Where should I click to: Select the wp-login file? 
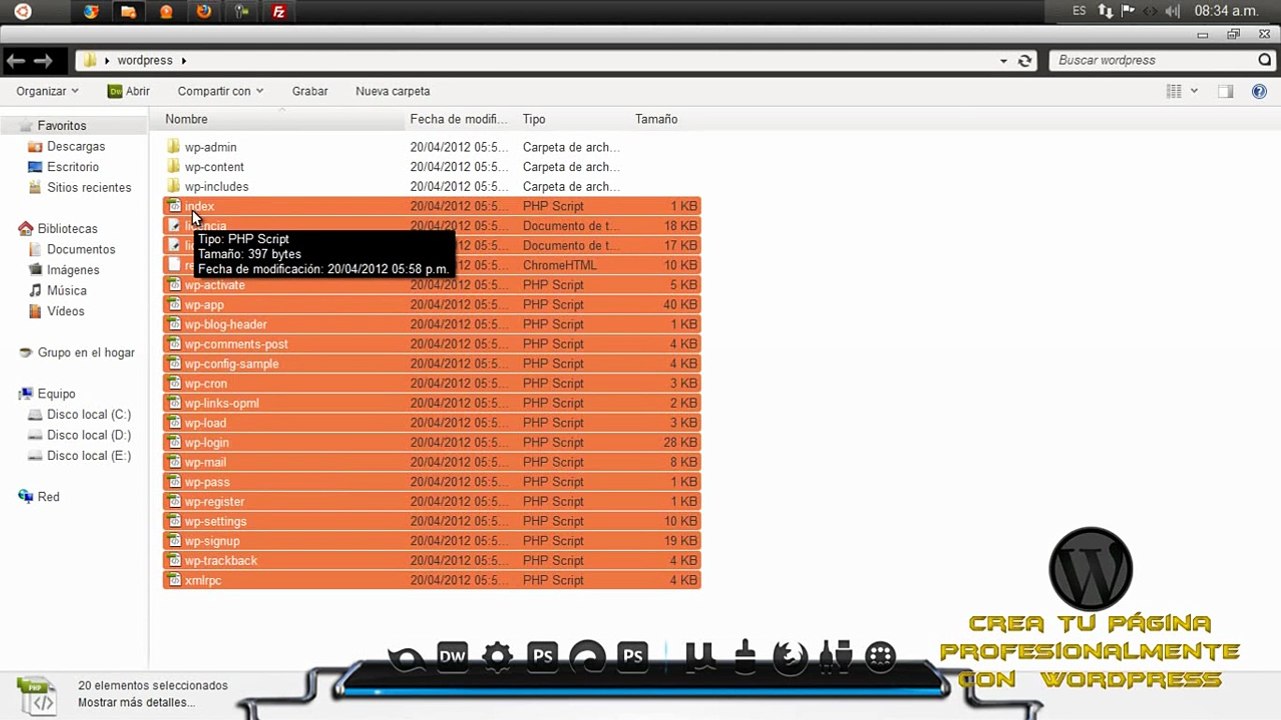[432, 442]
